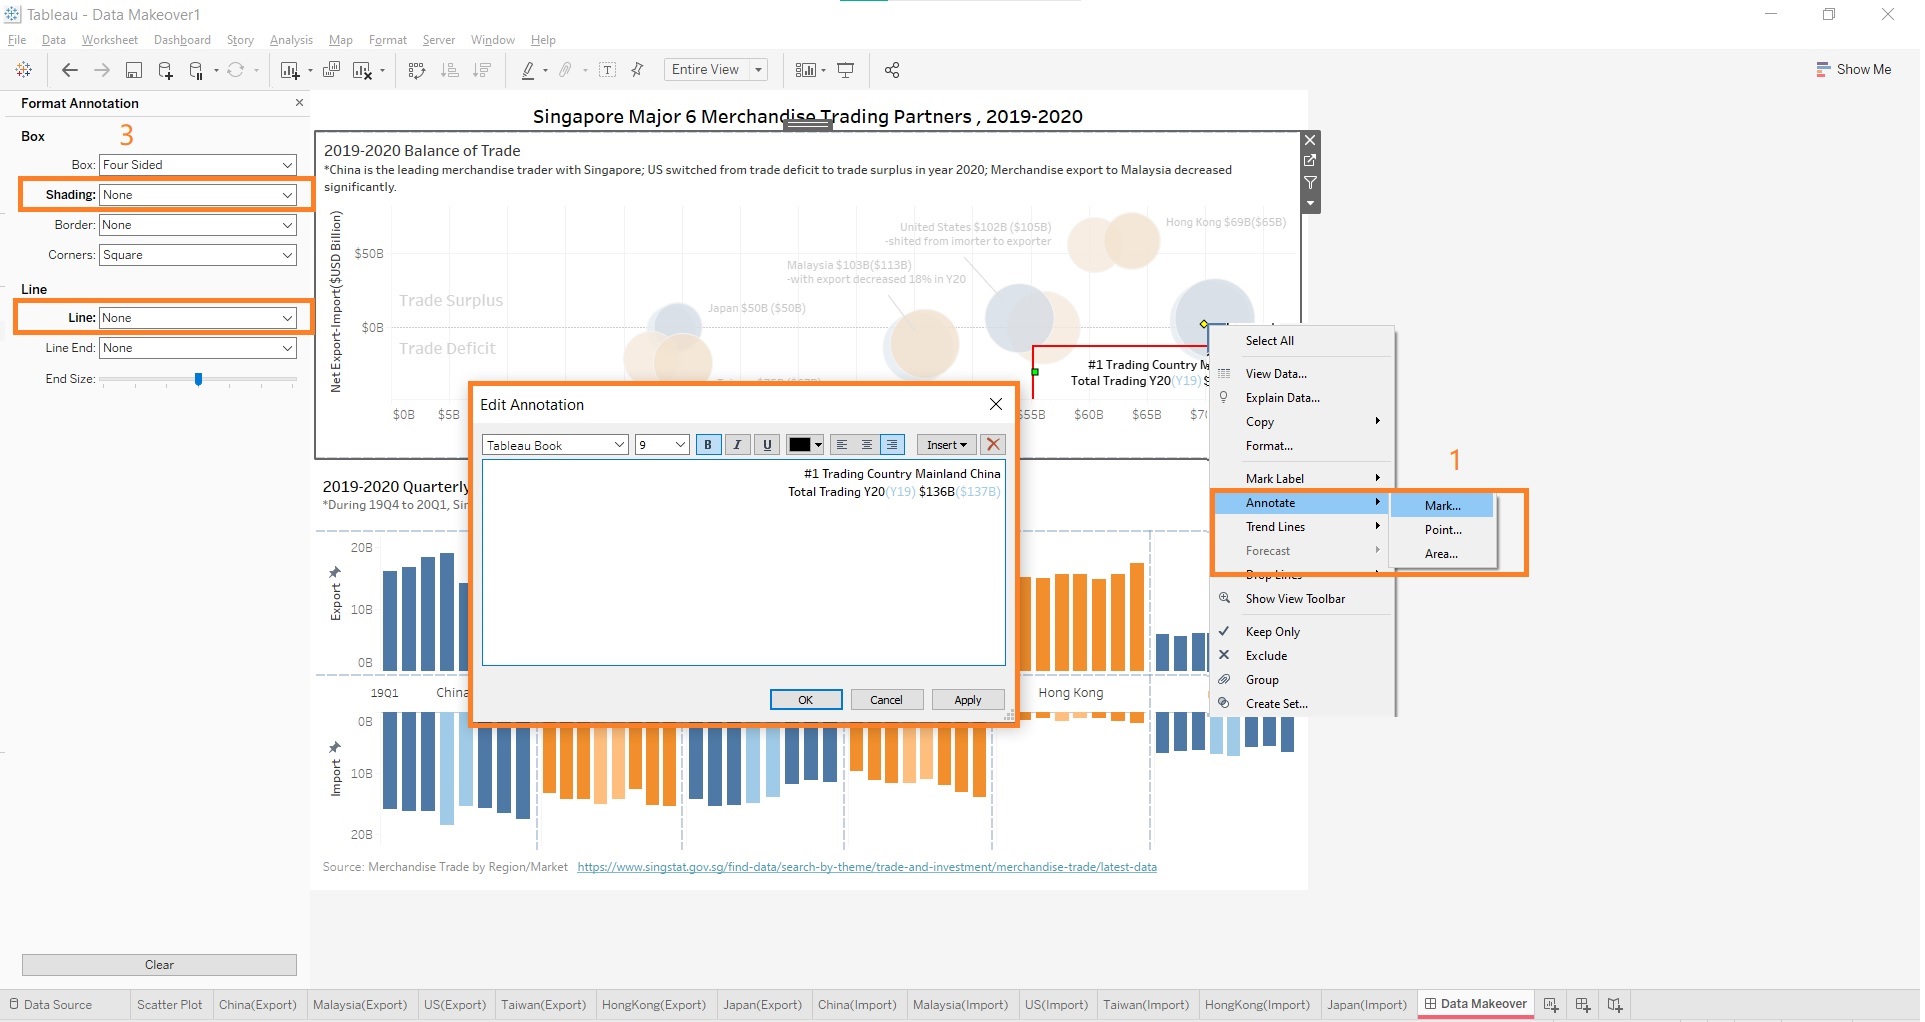Click Cancel in Edit Annotation dialog

(x=886, y=700)
